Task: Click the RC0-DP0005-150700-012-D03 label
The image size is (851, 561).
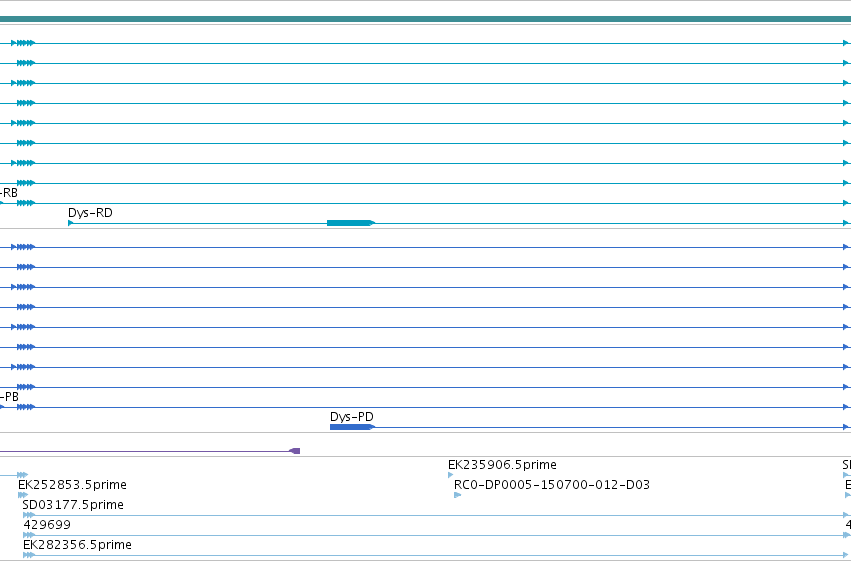Action: click(552, 484)
